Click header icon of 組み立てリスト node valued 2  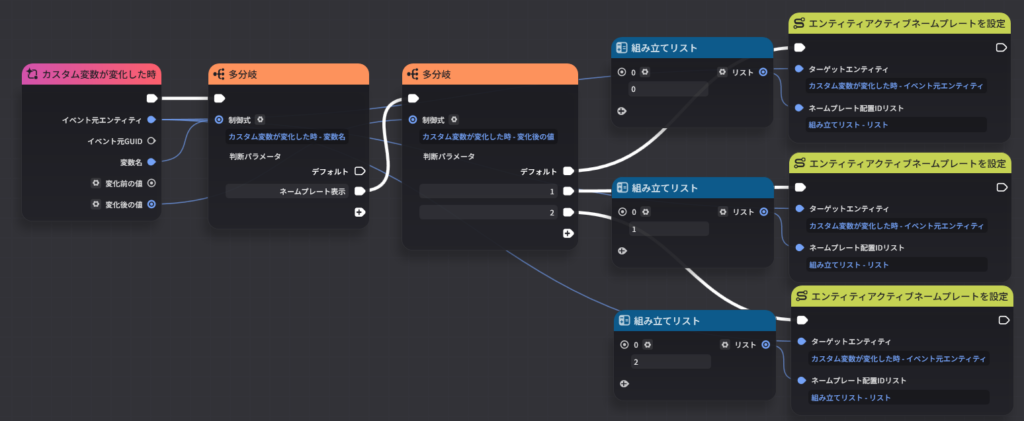tap(625, 321)
